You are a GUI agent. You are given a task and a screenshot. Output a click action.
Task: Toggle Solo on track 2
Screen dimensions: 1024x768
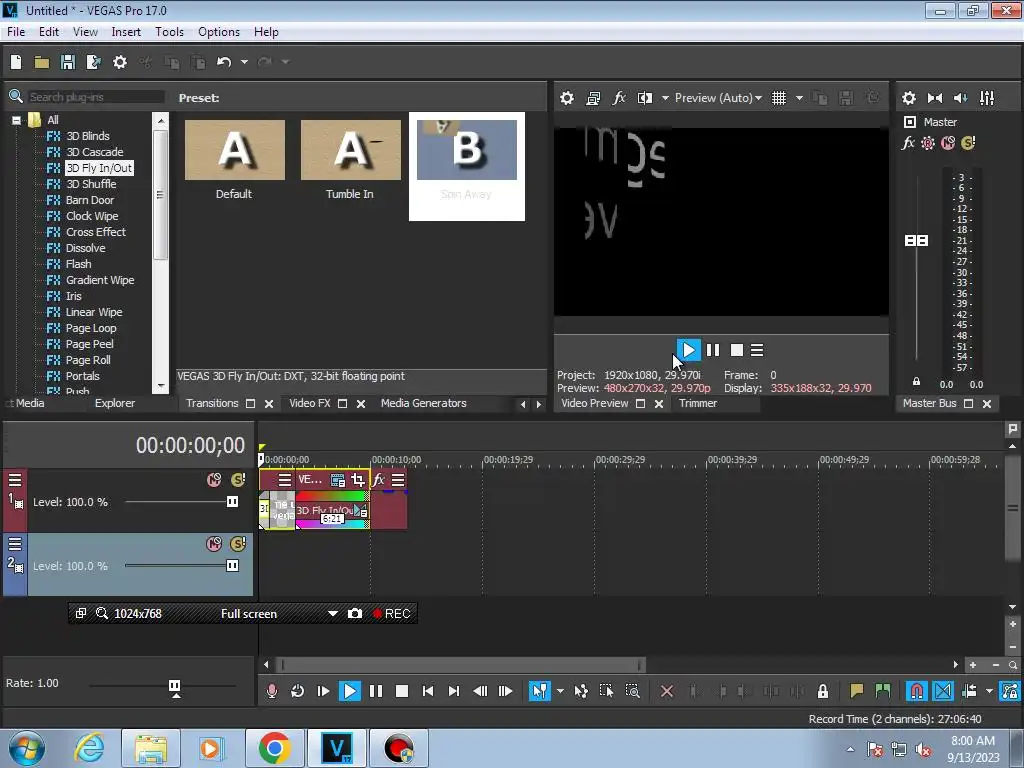238,544
